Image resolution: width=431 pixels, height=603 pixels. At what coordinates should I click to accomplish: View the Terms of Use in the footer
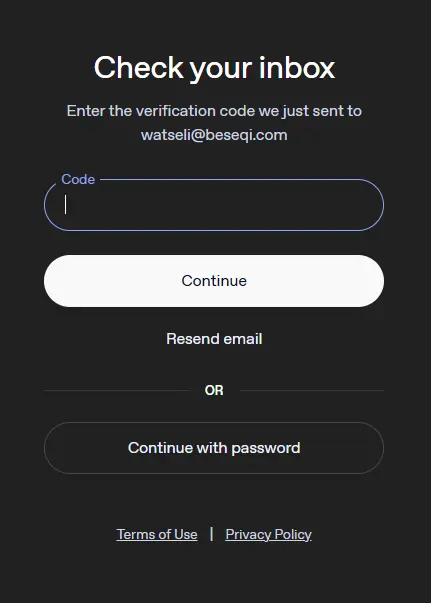click(x=157, y=534)
